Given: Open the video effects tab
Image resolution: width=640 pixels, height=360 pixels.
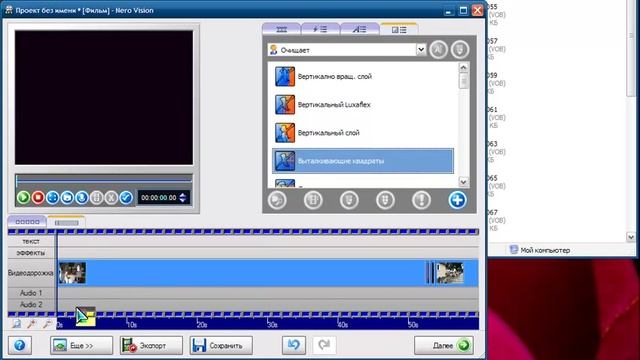Looking at the screenshot, I should click(x=320, y=29).
